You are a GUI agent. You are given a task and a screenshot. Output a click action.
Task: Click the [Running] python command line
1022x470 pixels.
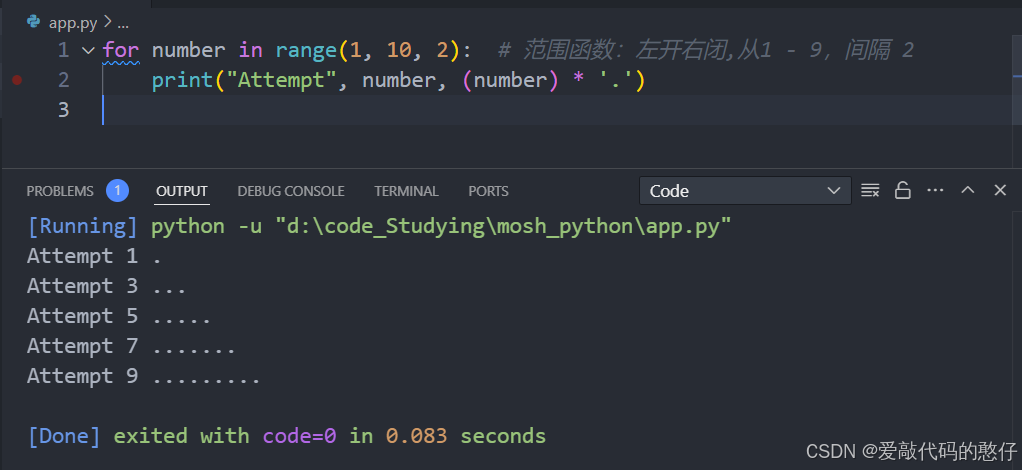(x=379, y=227)
